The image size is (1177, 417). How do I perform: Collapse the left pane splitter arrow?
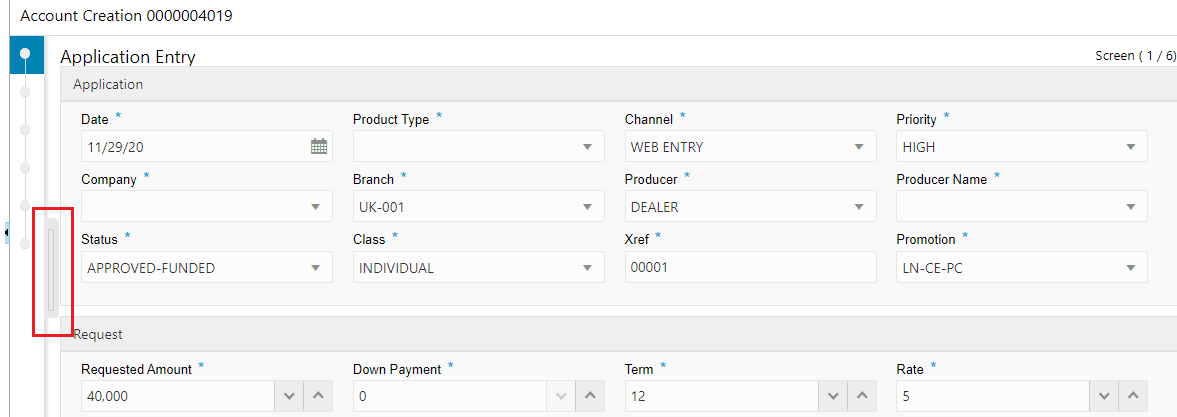(x=7, y=232)
